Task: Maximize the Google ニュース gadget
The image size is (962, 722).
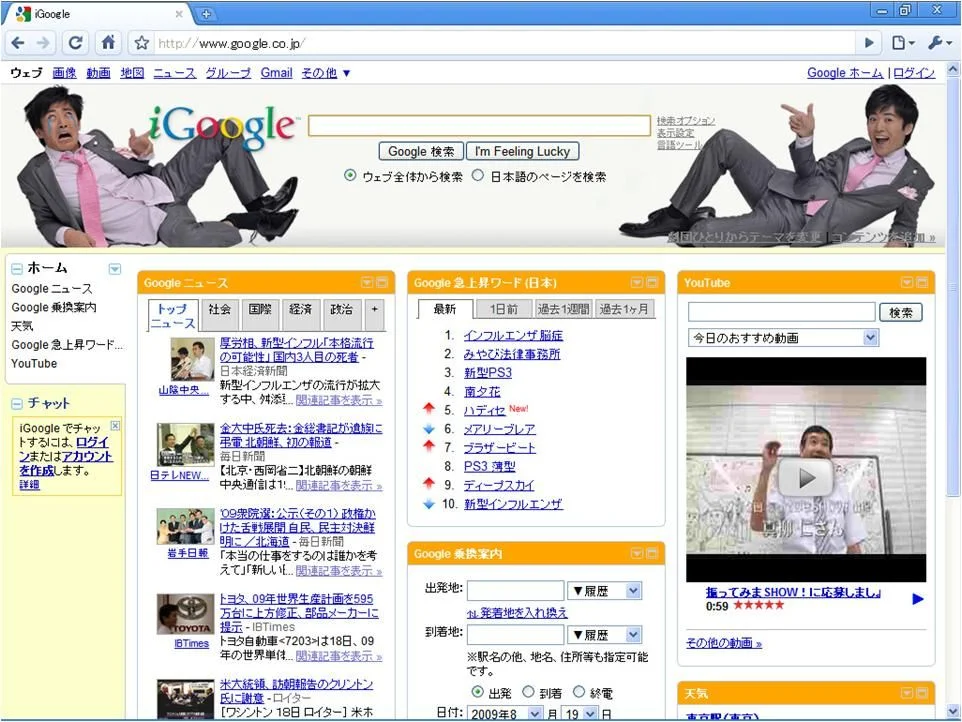Action: coord(382,282)
